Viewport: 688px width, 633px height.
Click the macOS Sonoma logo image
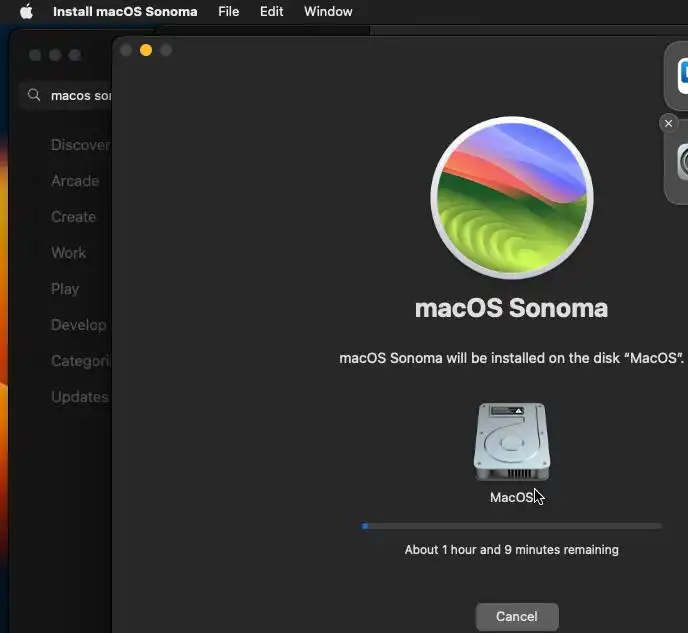512,197
